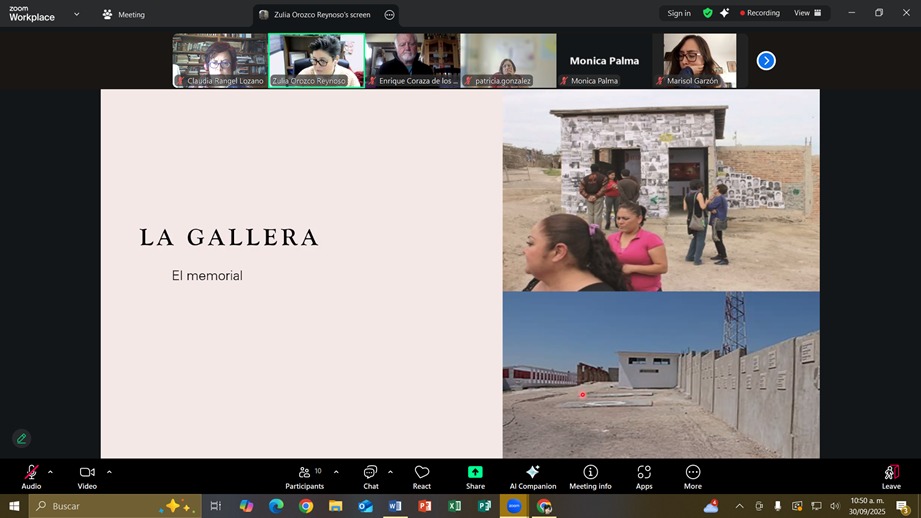Click the green Share screen button
This screenshot has width=921, height=518.
pos(475,476)
